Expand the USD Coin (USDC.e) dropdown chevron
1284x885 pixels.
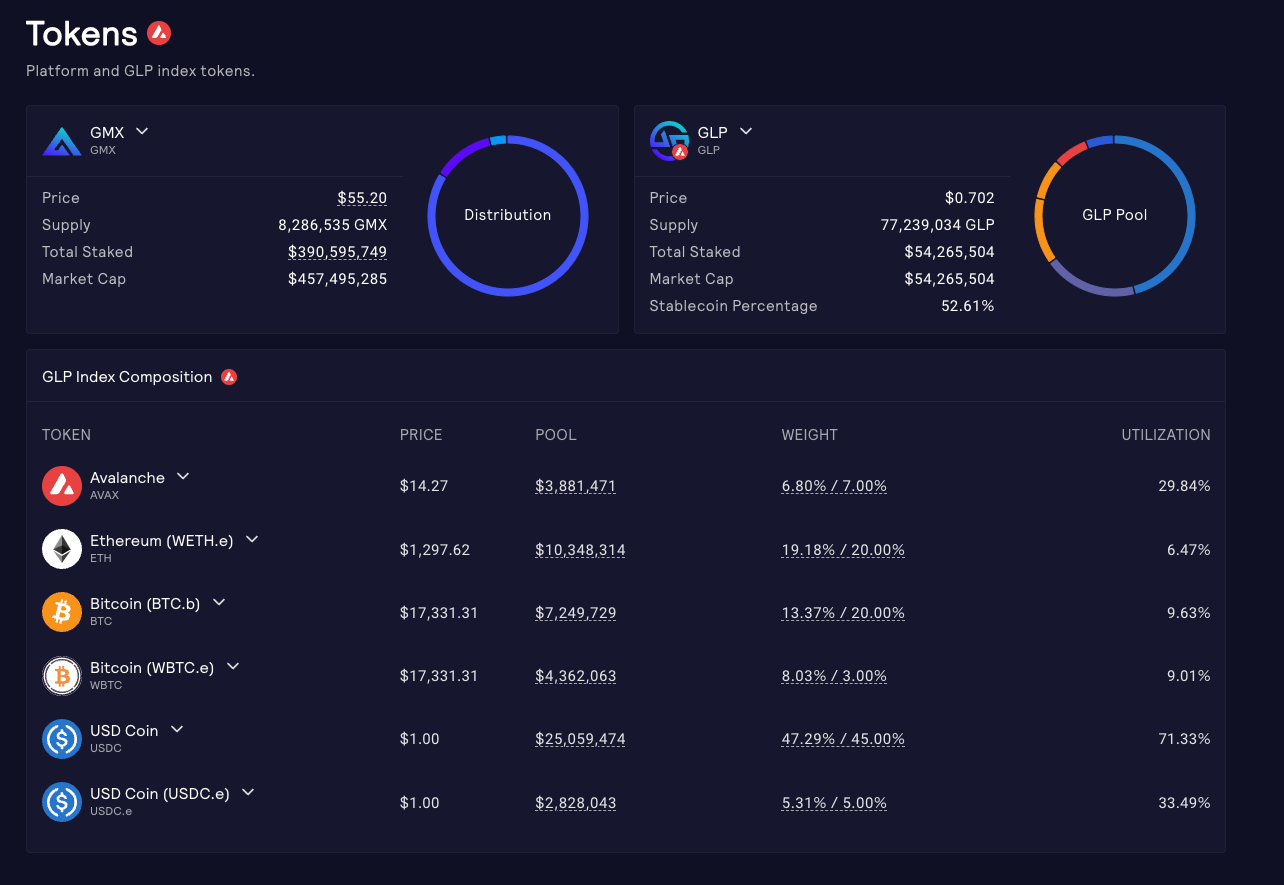tap(248, 793)
